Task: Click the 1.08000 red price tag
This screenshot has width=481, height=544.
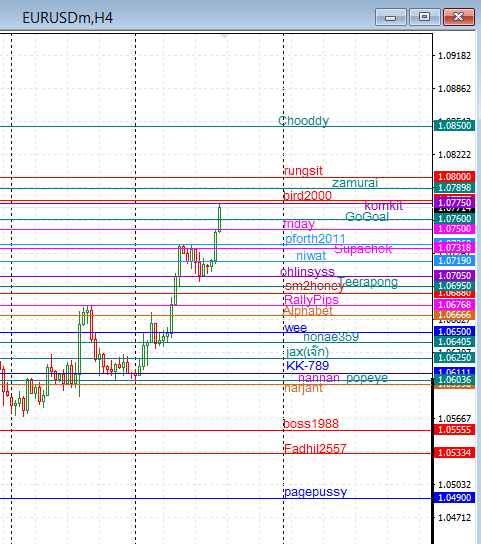Action: (x=454, y=177)
